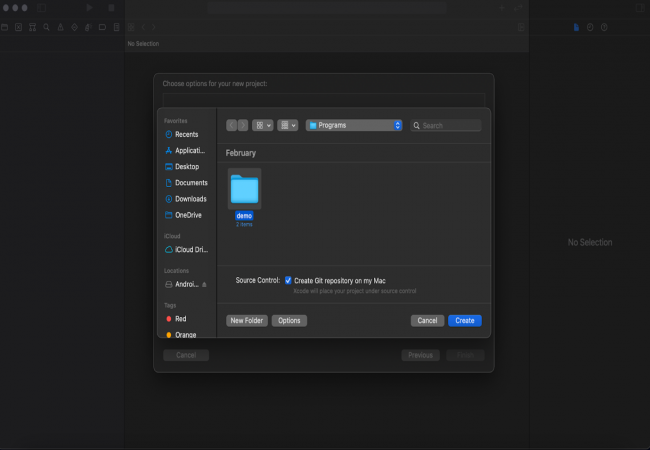
Task: Open Recents in the Favorites sidebar
Action: click(x=187, y=134)
